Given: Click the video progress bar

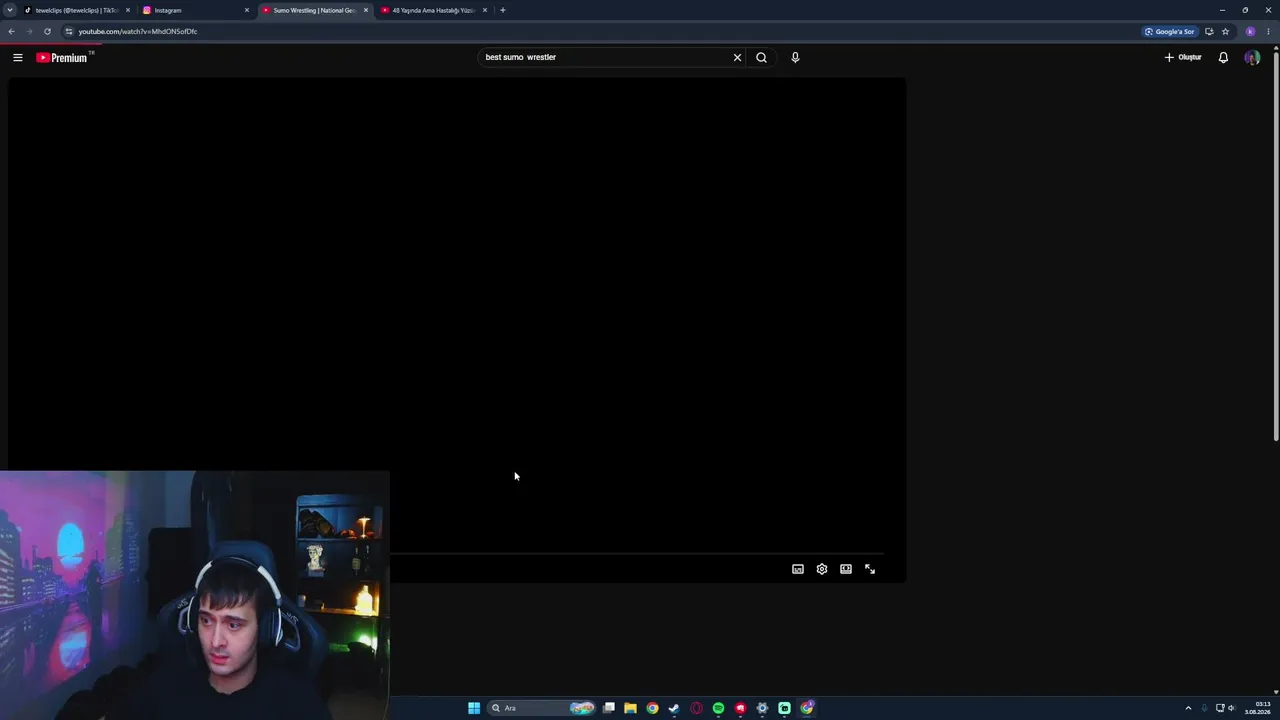Looking at the screenshot, I should [636, 553].
